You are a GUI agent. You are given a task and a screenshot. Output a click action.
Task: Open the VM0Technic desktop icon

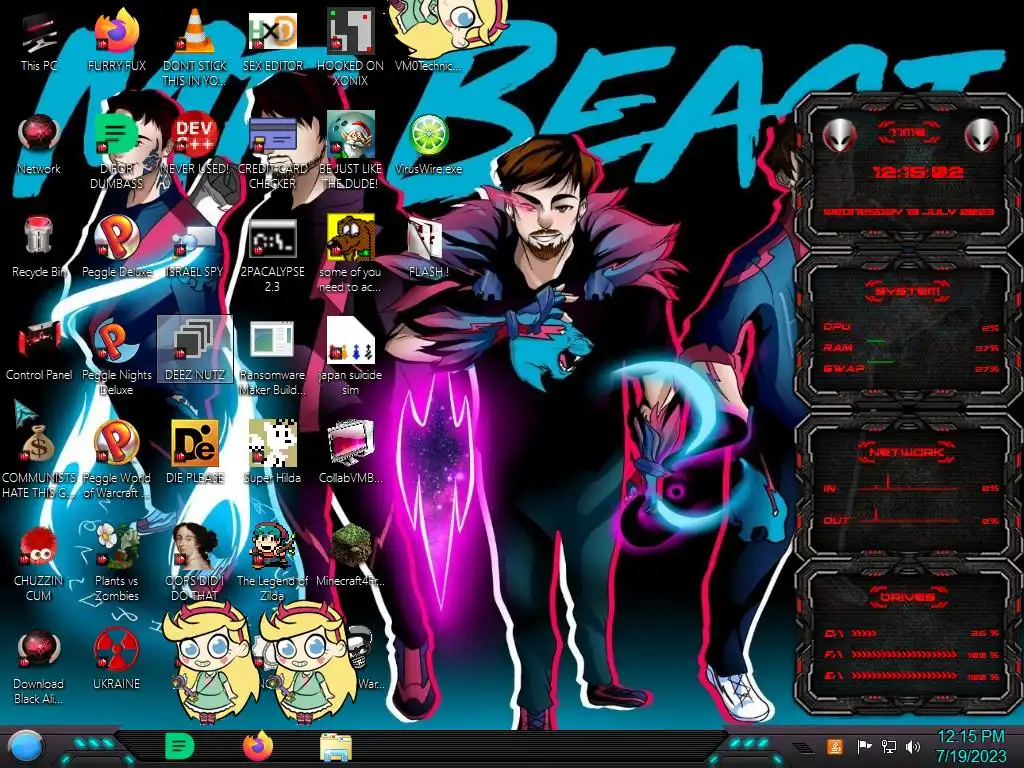428,34
